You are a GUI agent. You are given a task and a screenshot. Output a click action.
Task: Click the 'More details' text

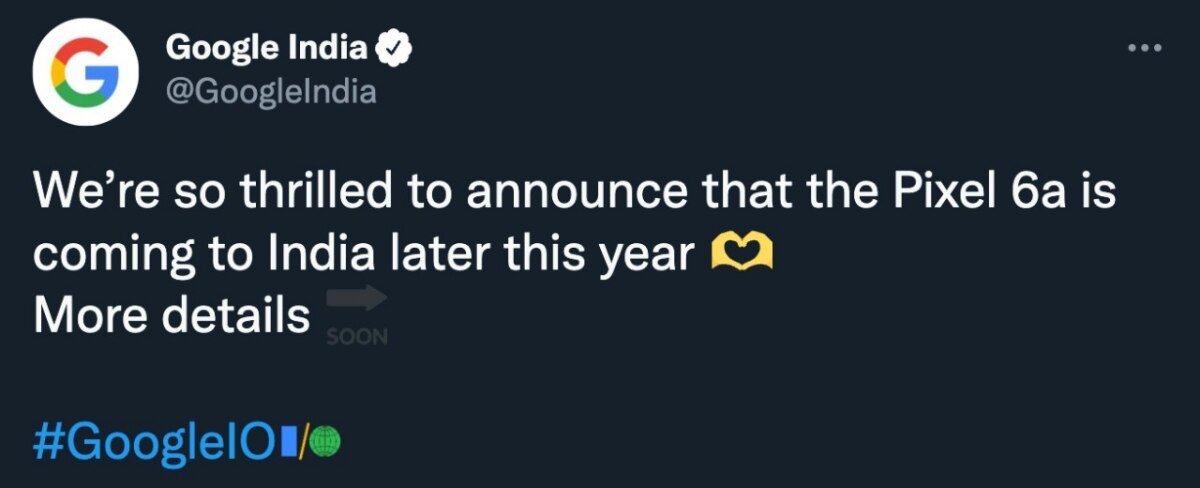(x=171, y=316)
